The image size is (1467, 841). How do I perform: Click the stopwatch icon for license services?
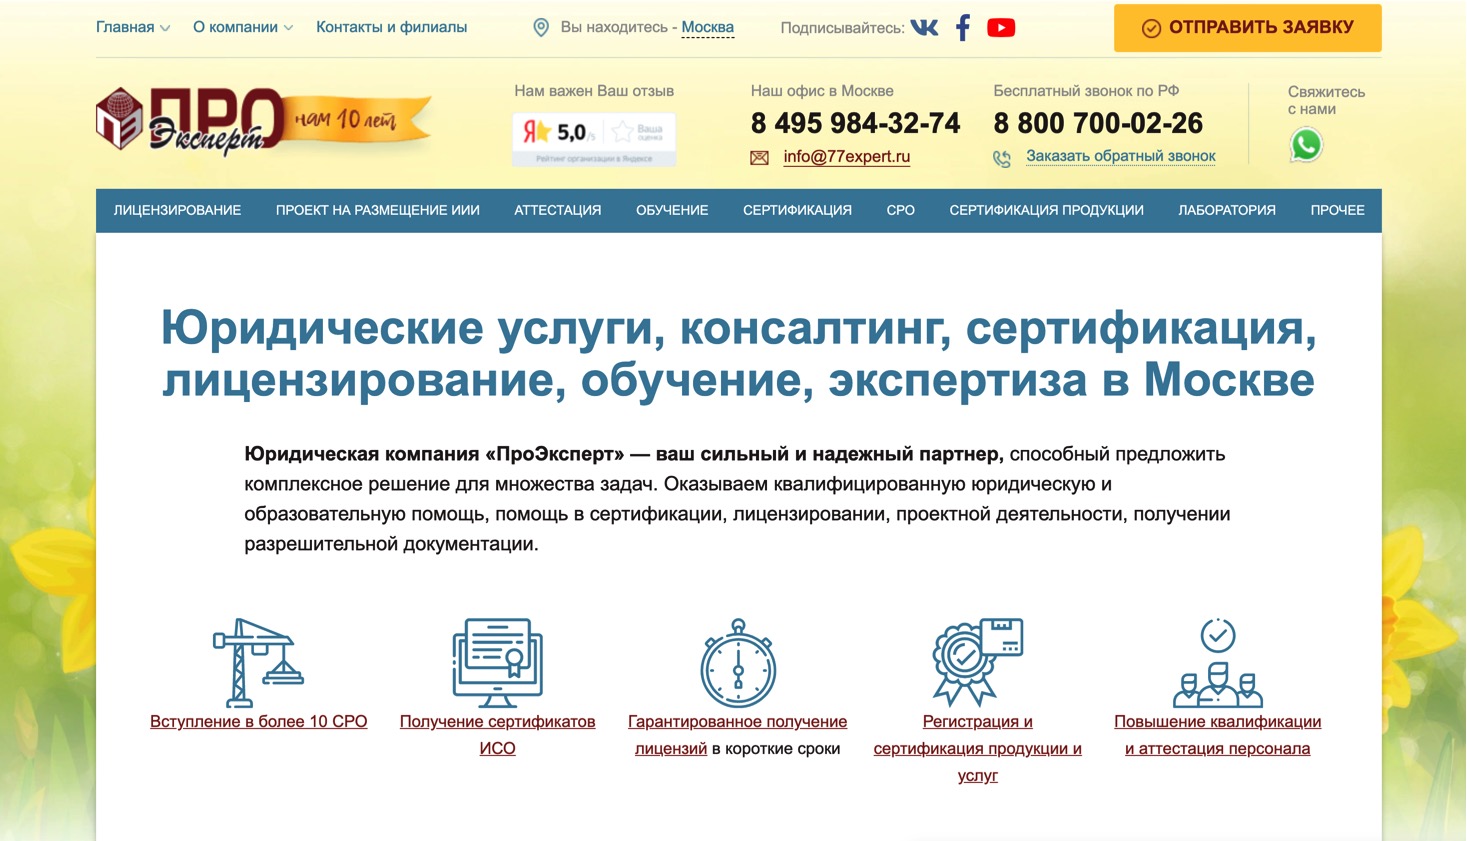pos(737,663)
